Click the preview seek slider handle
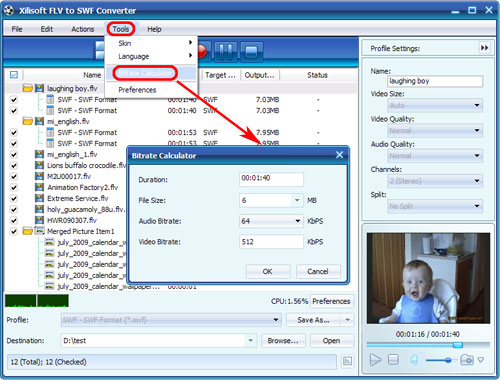The image size is (500, 380). [x=458, y=345]
